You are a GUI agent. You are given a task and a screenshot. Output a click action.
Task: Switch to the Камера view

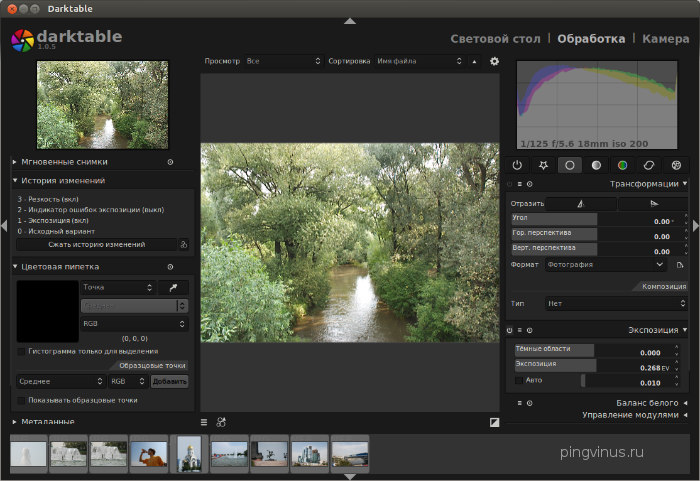coord(665,39)
